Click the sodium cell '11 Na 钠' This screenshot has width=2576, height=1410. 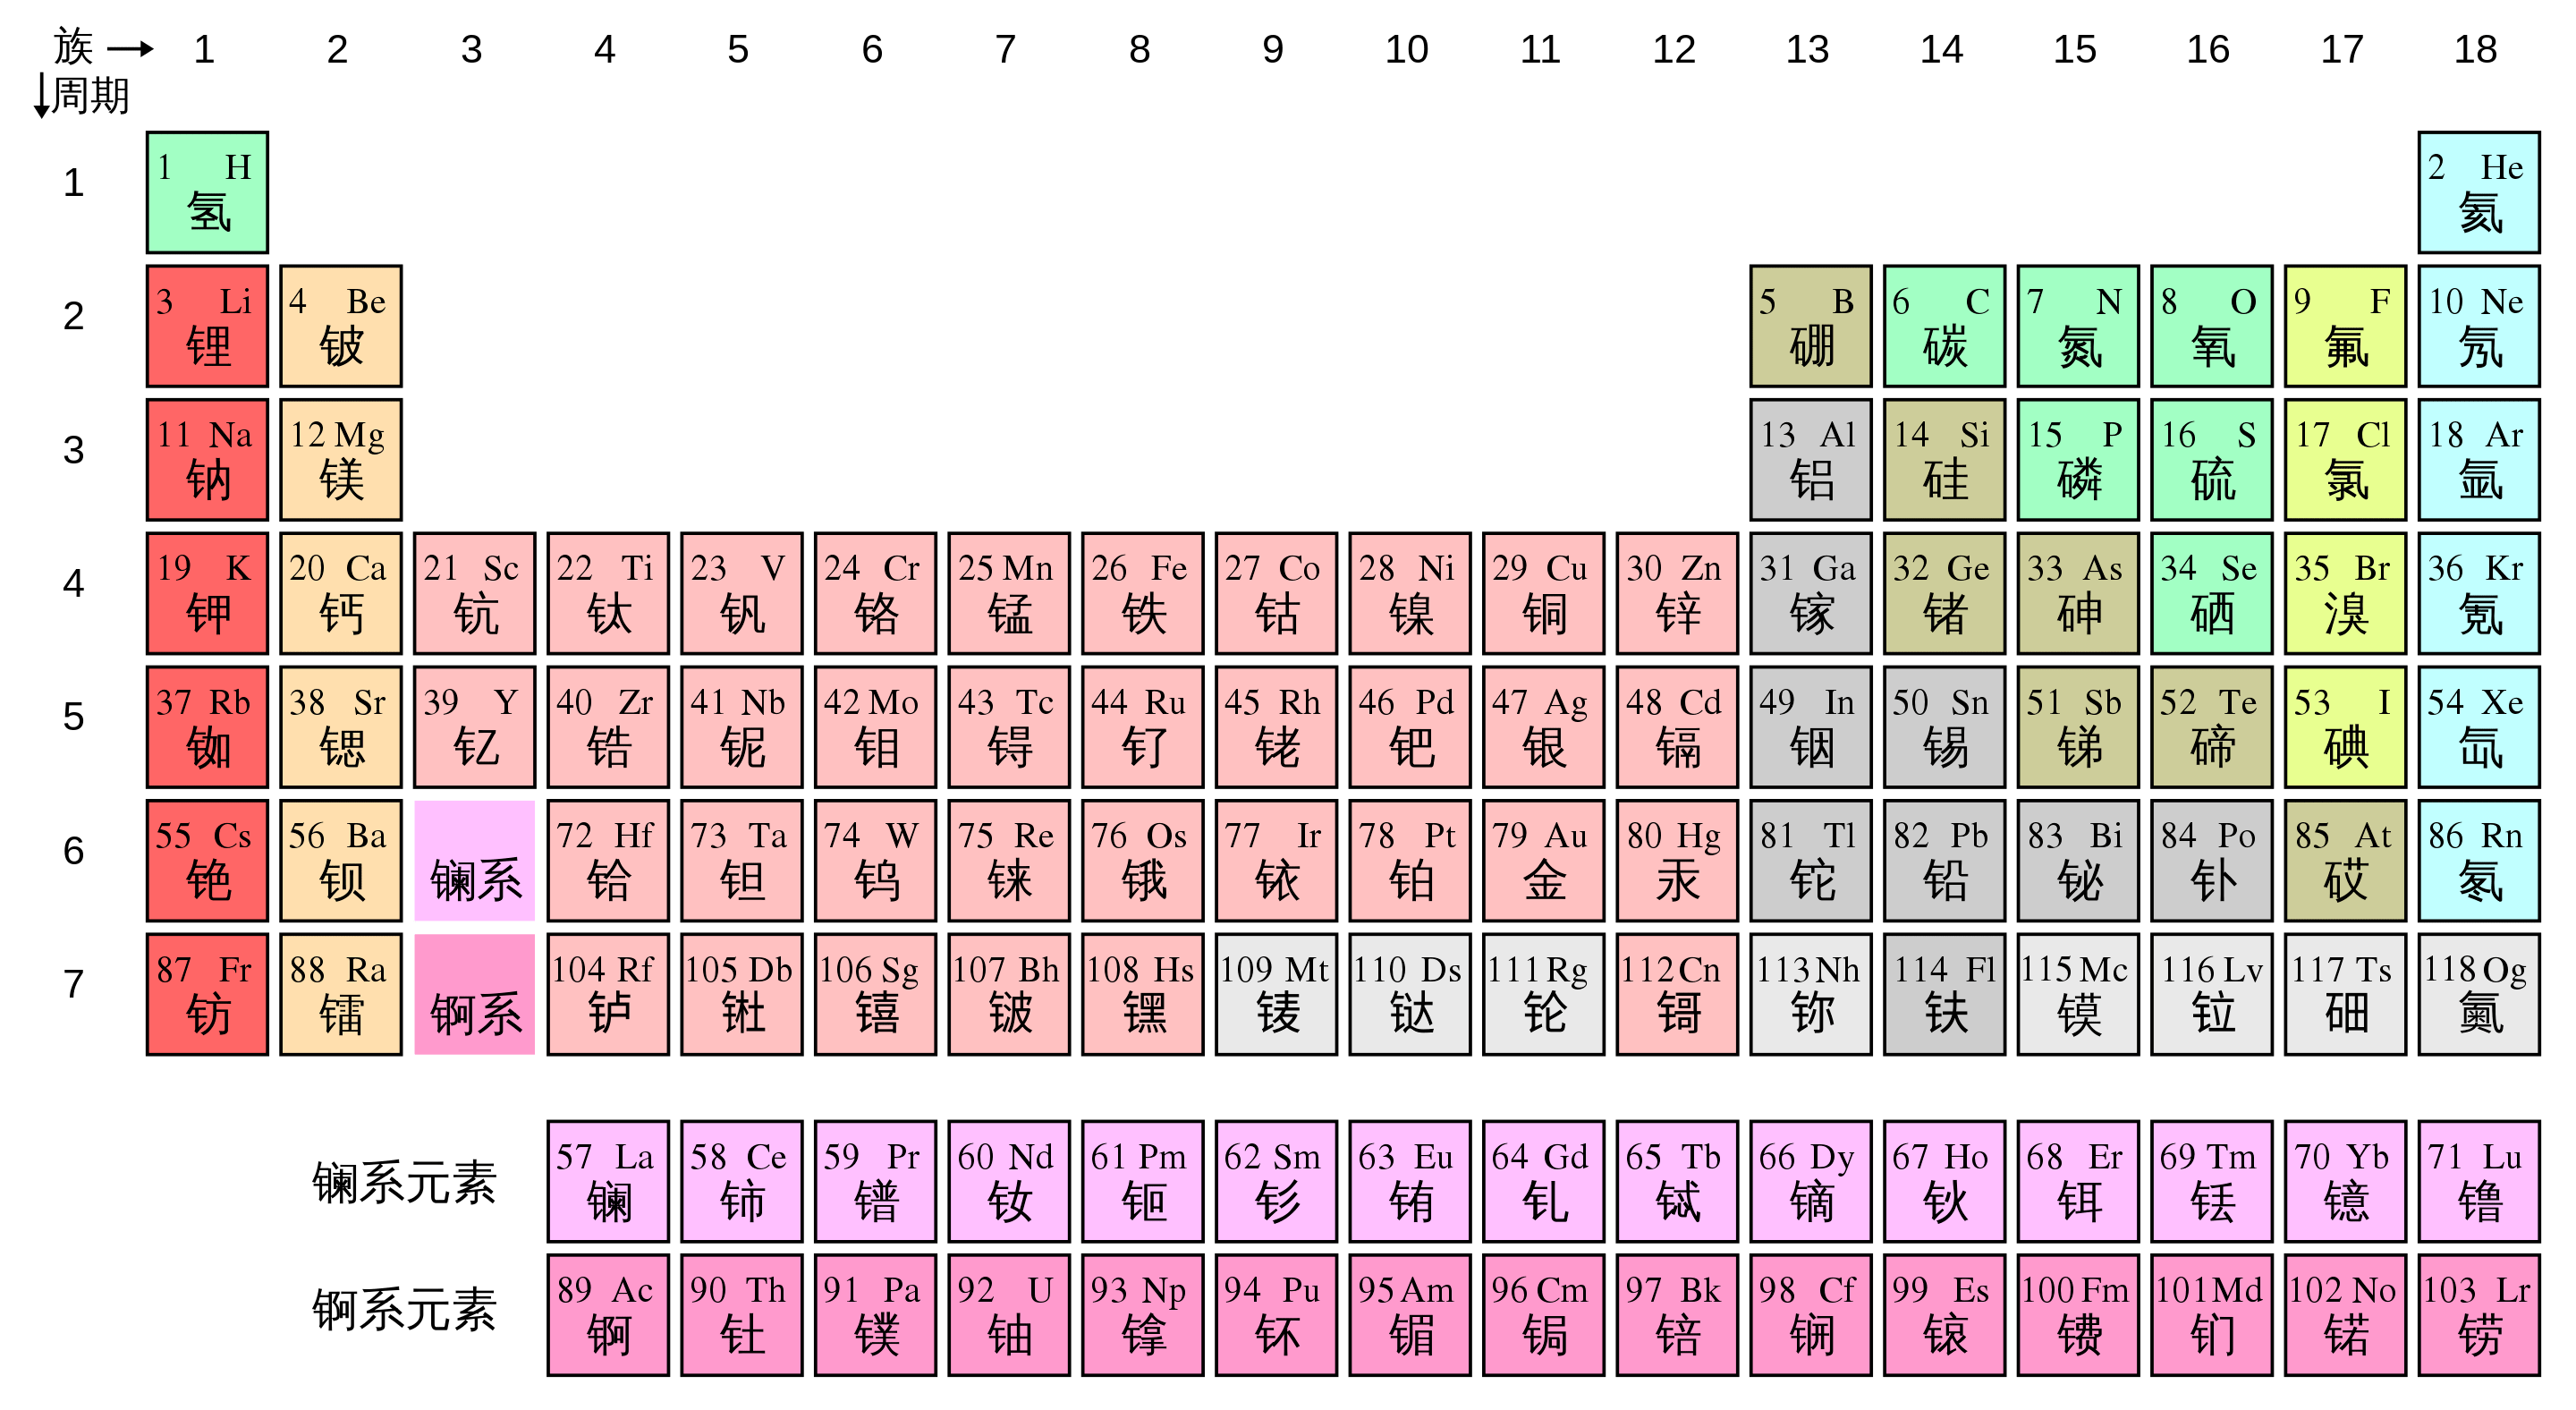[207, 459]
